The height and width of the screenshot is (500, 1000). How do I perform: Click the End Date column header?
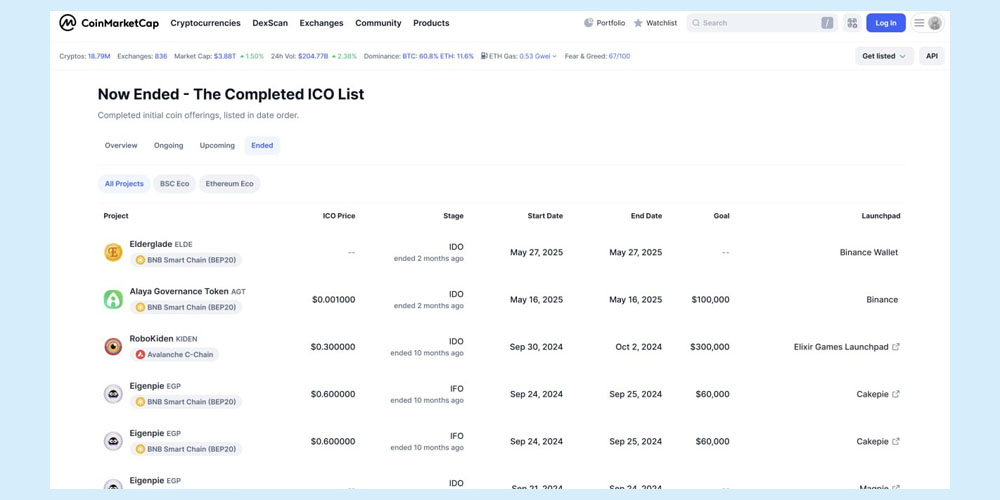(x=647, y=216)
